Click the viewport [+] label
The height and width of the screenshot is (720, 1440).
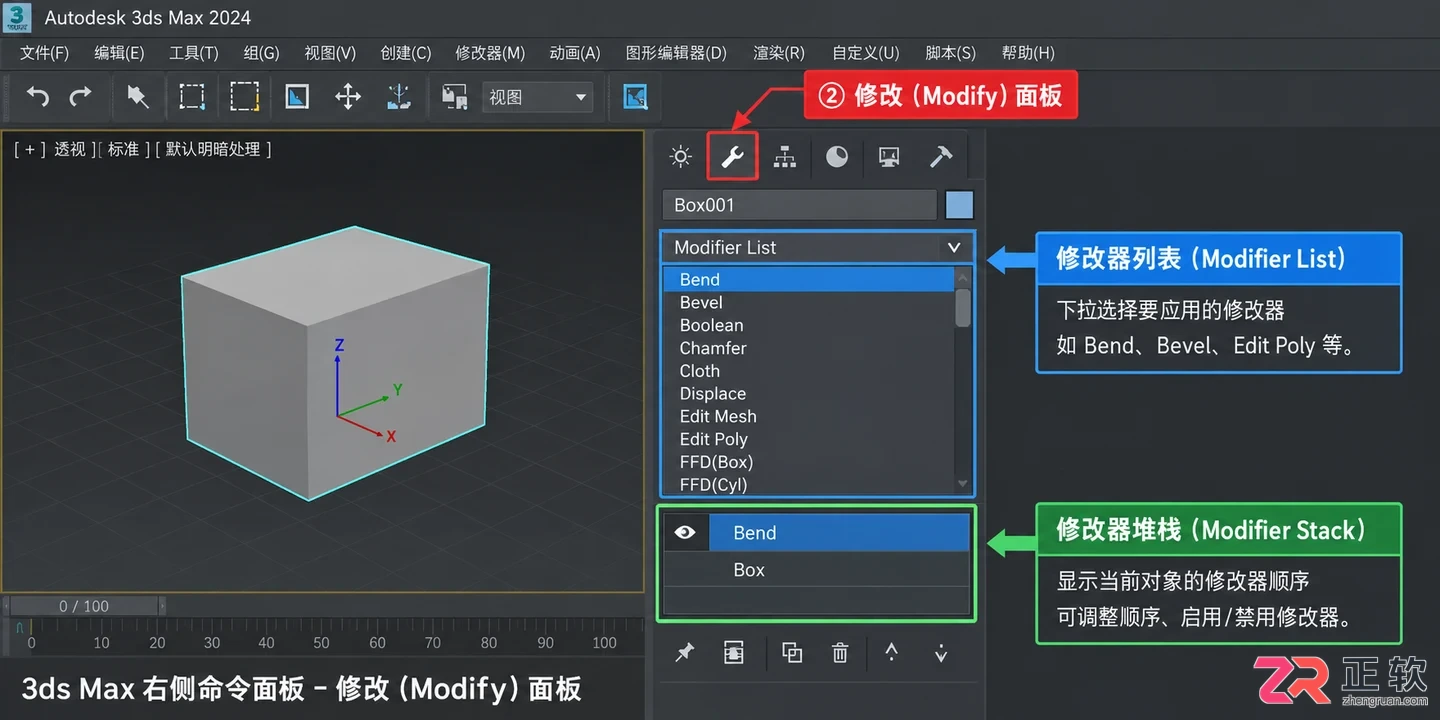(30, 149)
